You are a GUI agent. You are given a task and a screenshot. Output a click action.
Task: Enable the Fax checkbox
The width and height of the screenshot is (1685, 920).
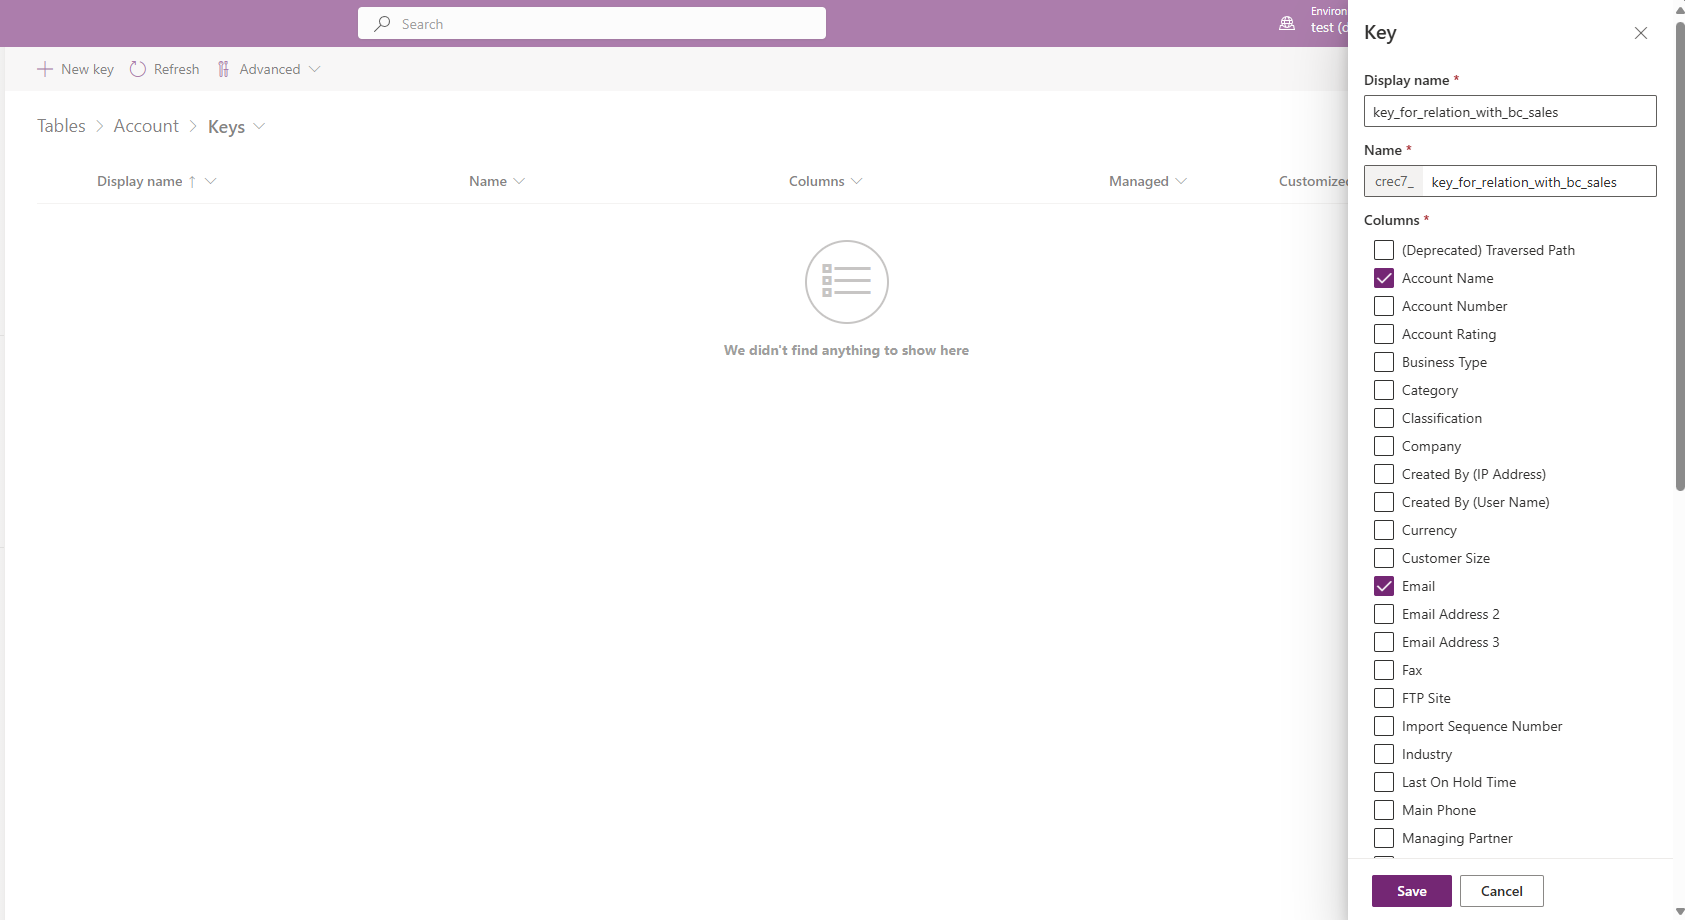[x=1384, y=670]
